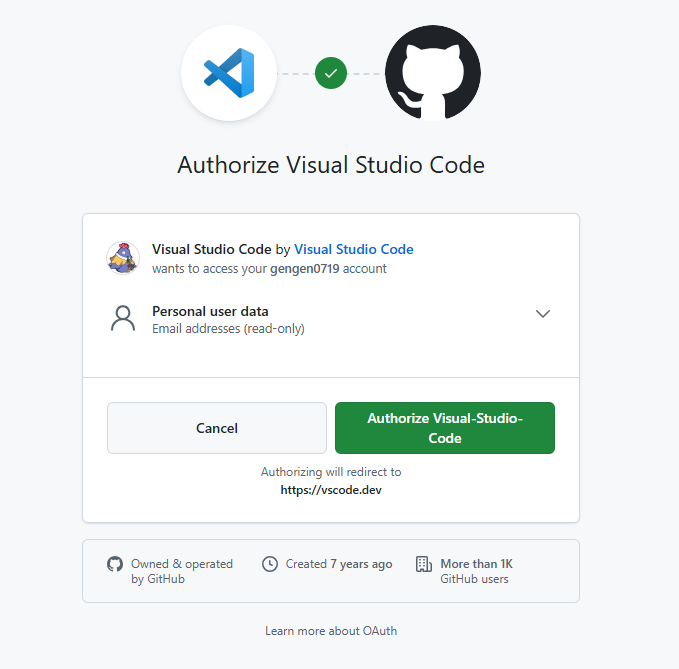
Task: Click Authorize Visual Studio Code page heading
Action: pos(331,165)
